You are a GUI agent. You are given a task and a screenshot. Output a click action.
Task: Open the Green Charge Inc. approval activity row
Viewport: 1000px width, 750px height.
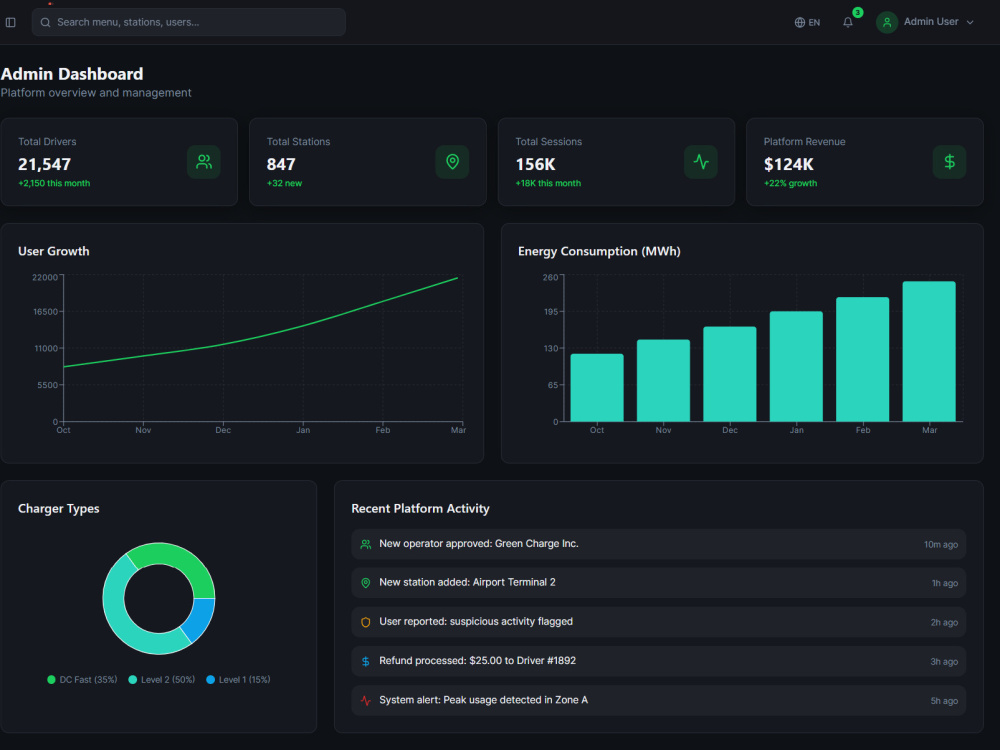658,544
